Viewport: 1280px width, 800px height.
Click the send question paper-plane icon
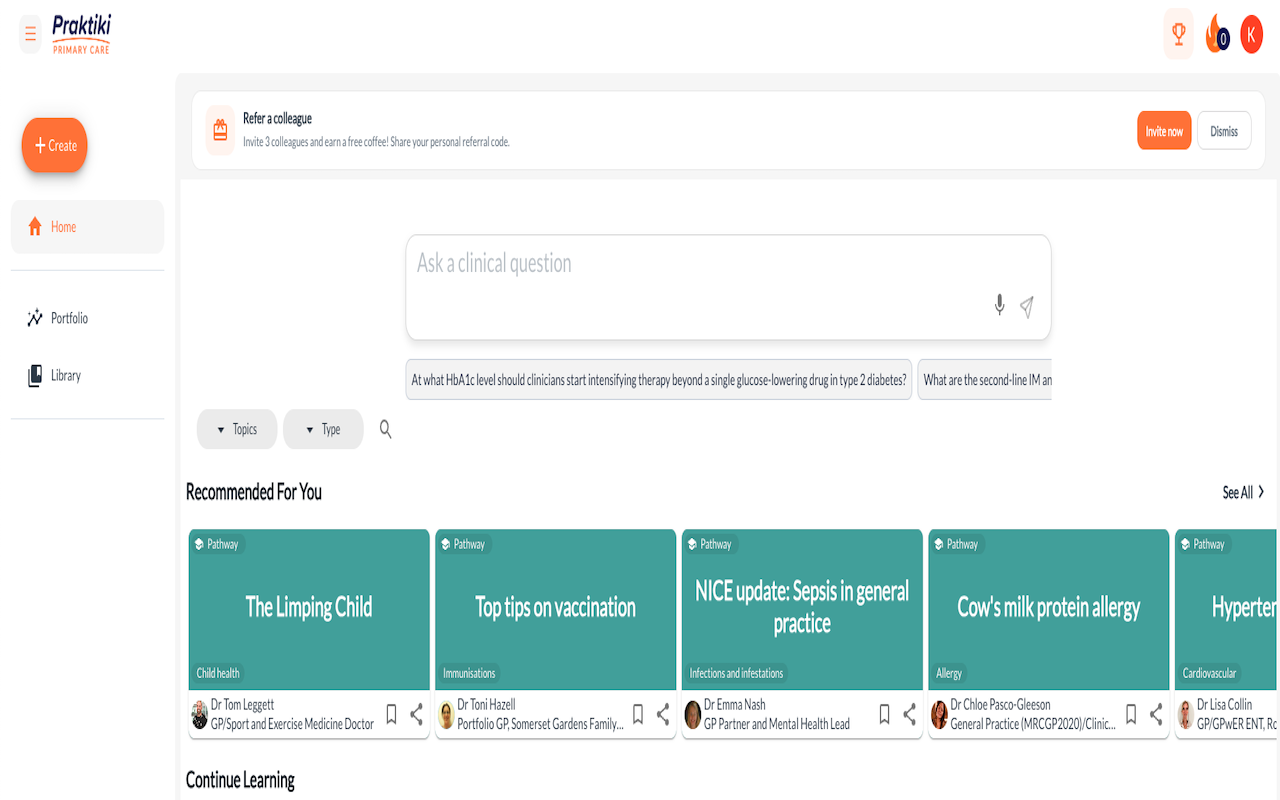tap(1027, 307)
